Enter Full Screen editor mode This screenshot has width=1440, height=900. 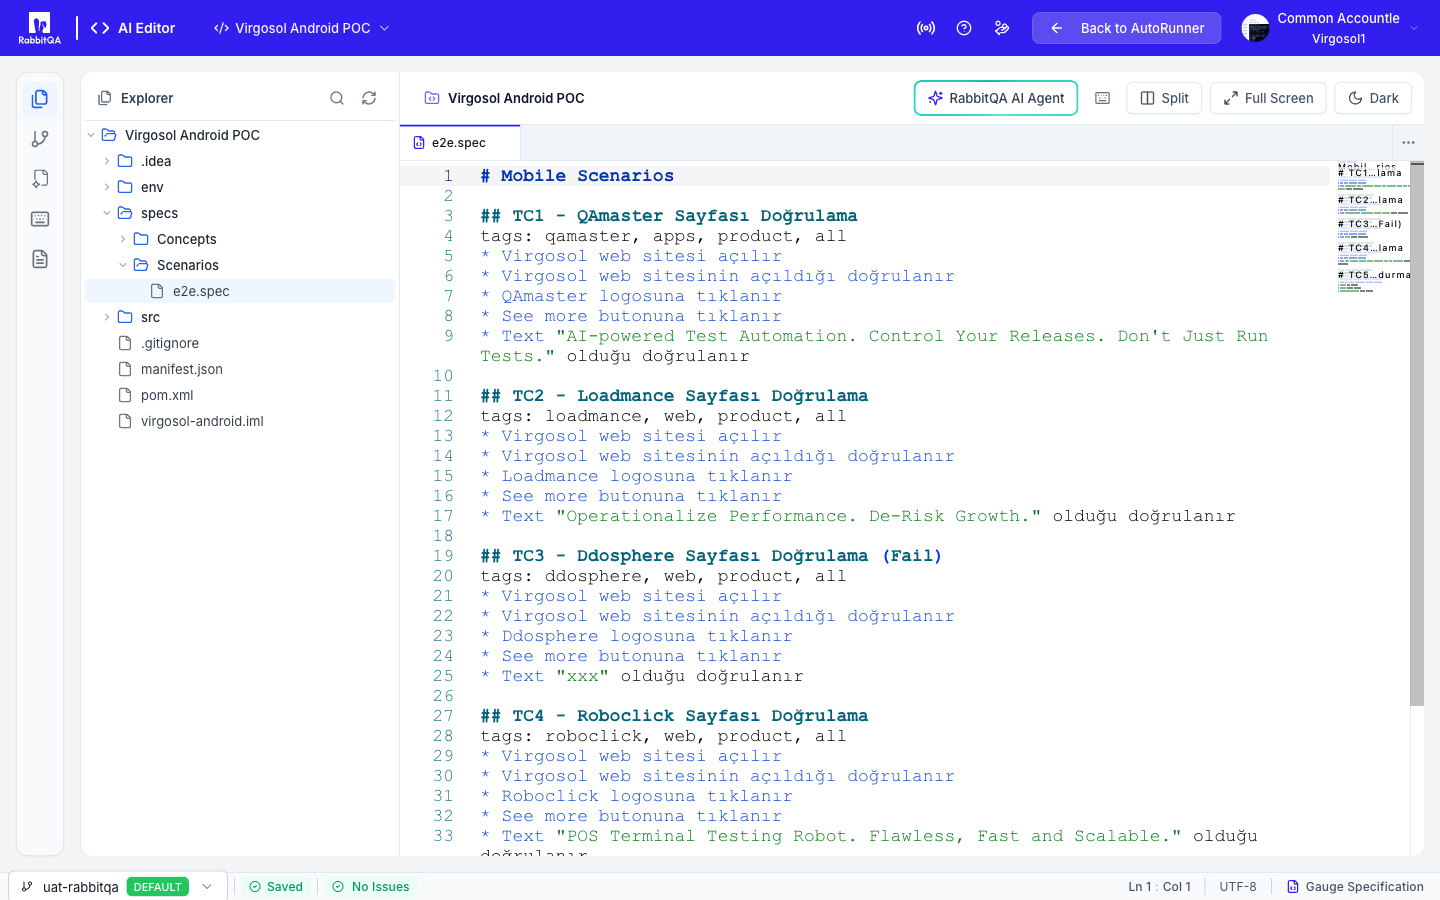coord(1268,98)
